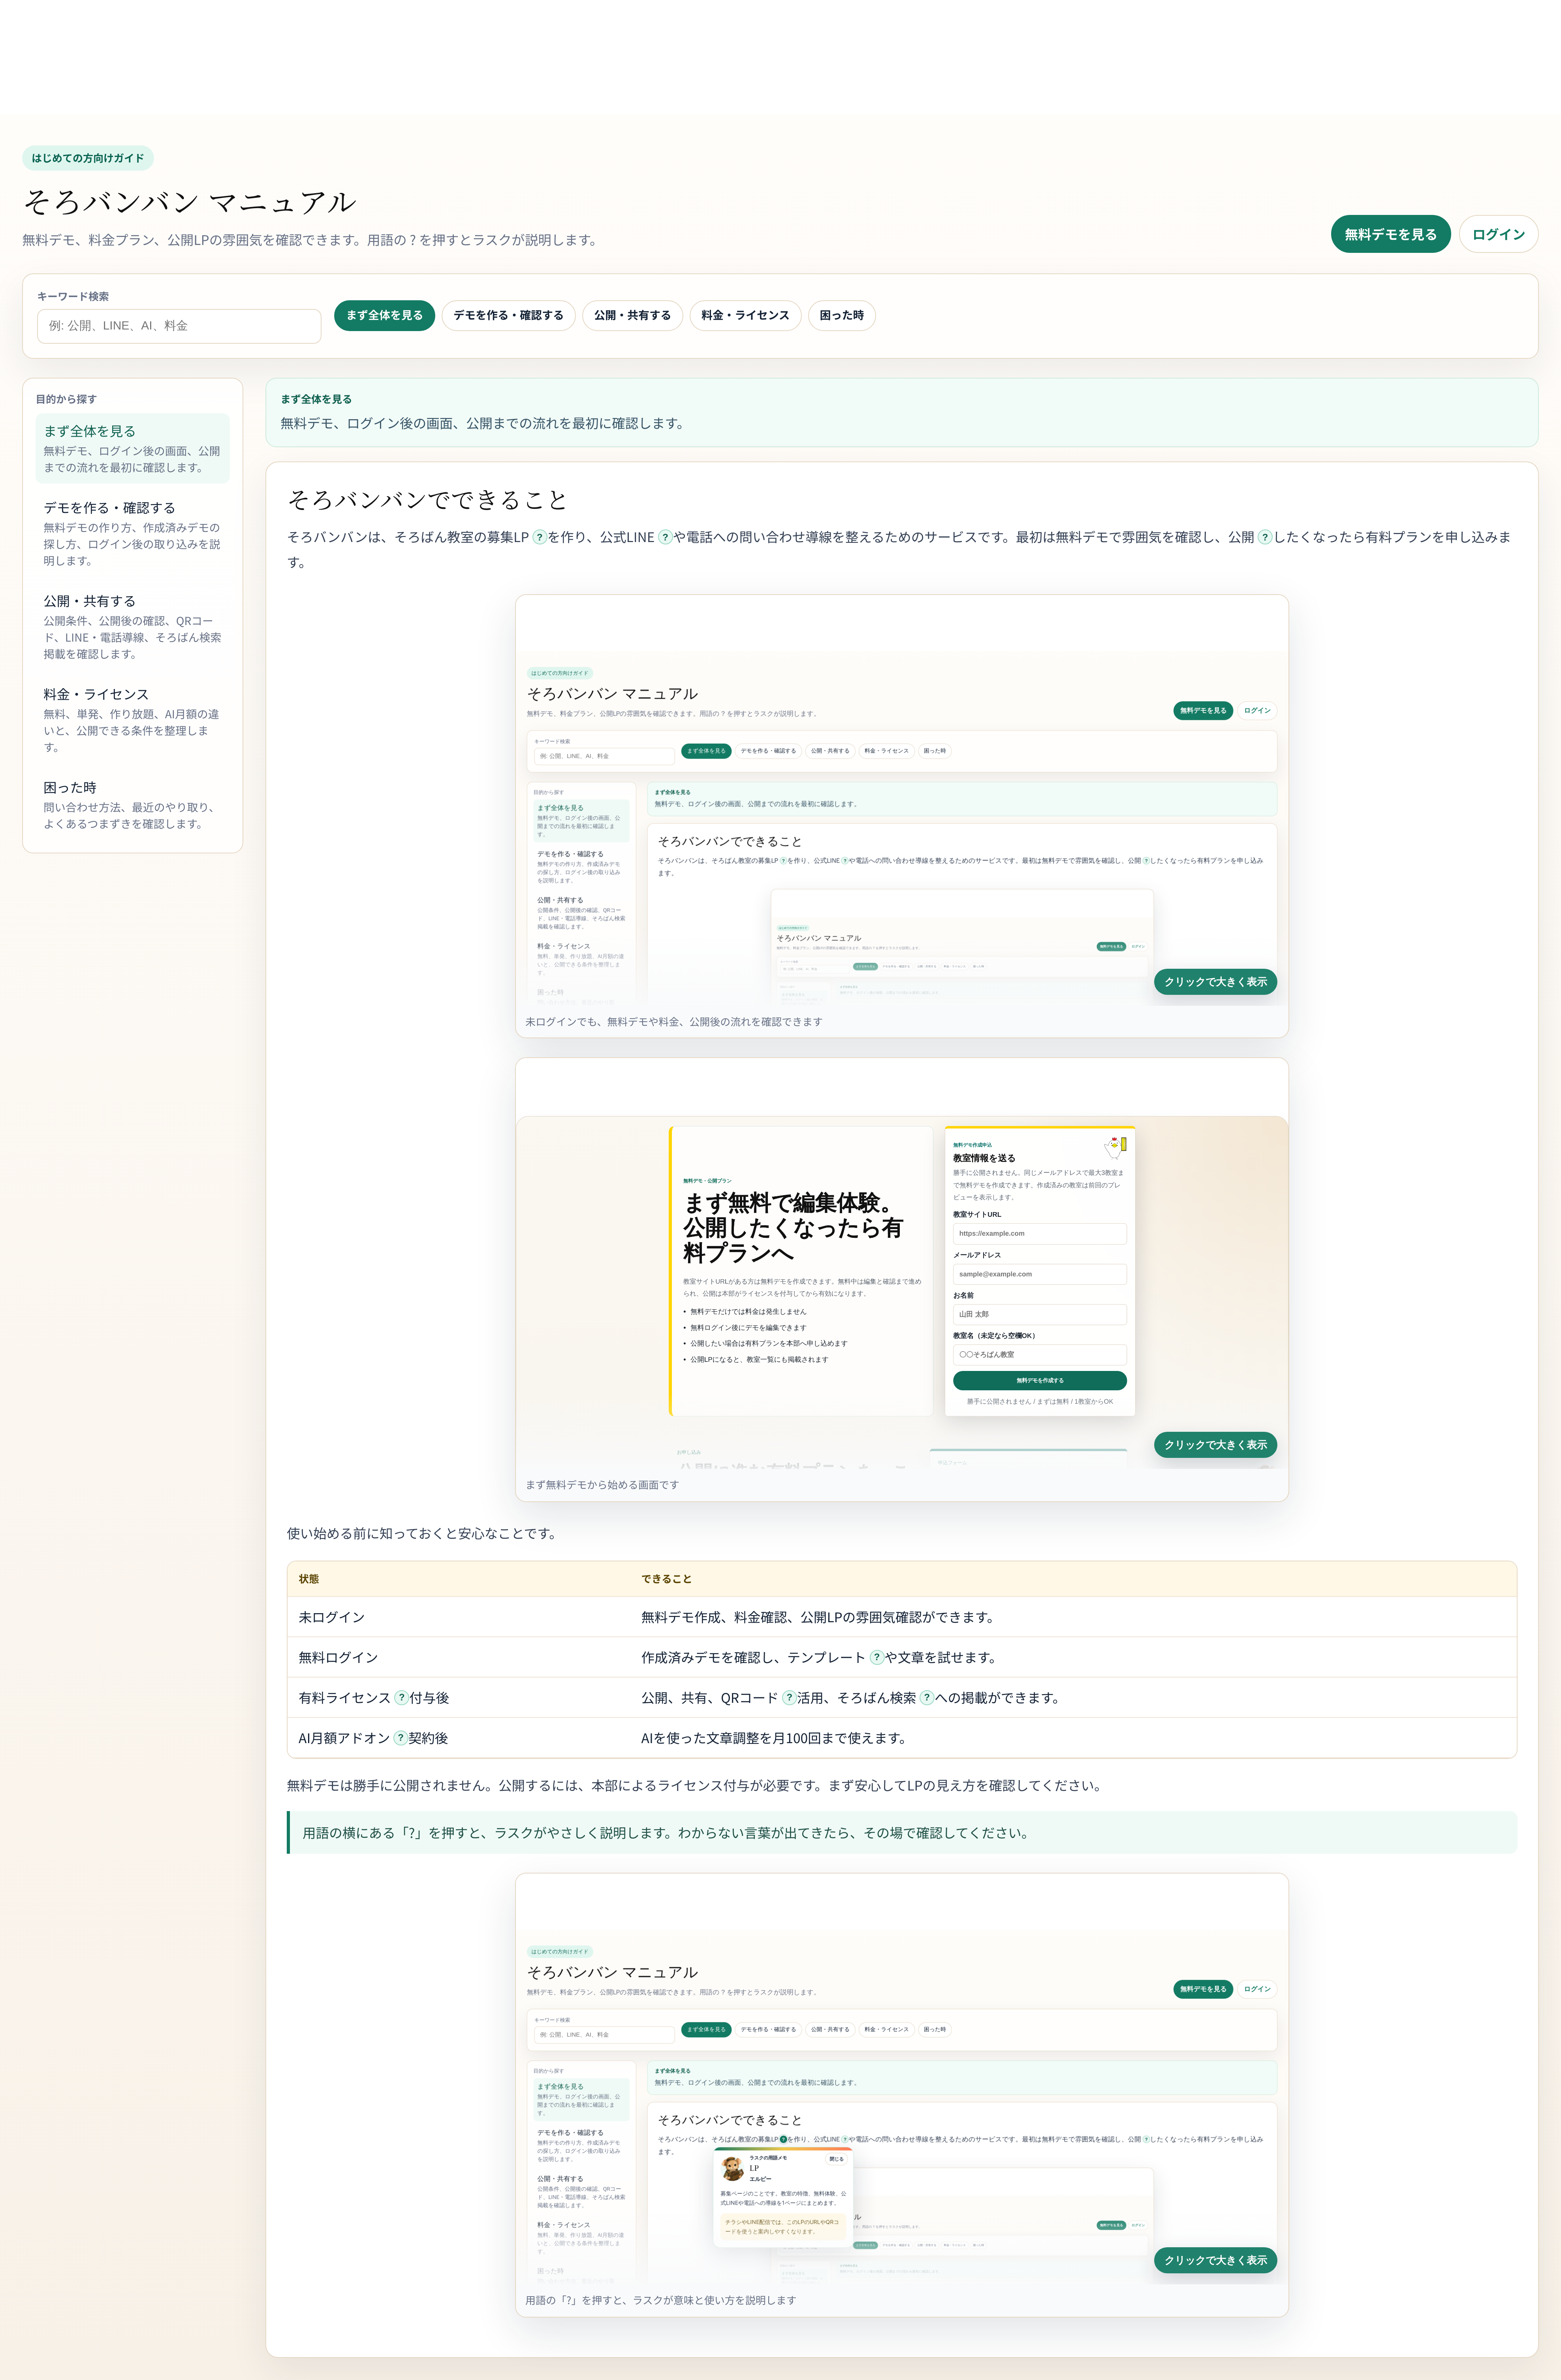Image resolution: width=1561 pixels, height=2380 pixels.
Task: Click caption まず無料デモから始める画面です
Action: (602, 1485)
